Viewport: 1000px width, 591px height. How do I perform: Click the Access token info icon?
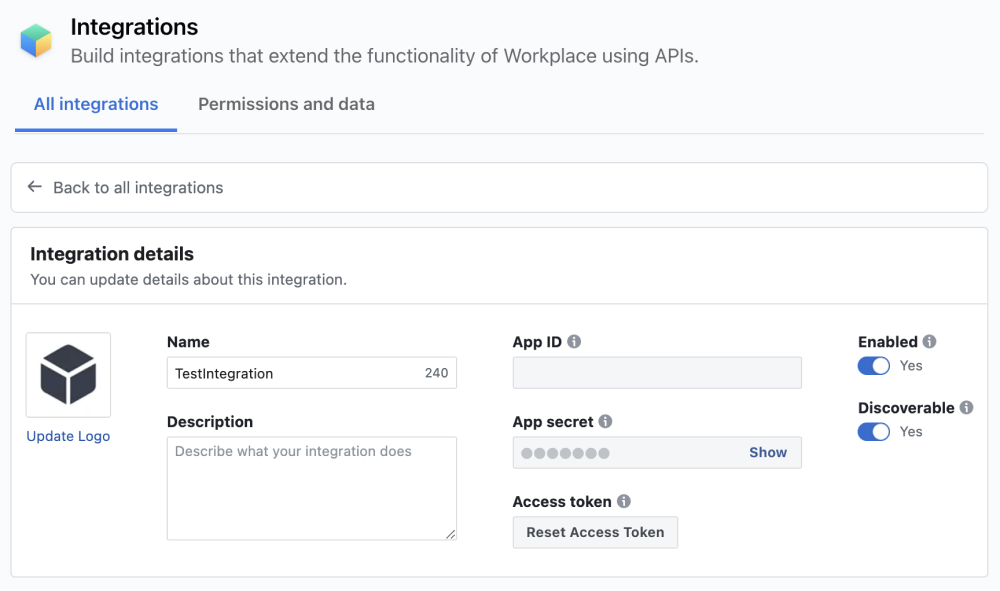625,501
